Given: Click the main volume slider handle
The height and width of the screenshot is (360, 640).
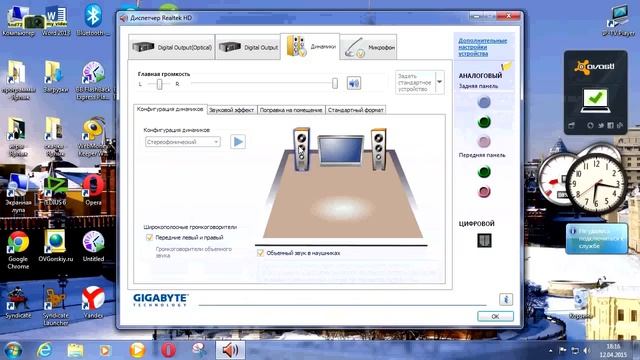Looking at the screenshot, I should pyautogui.click(x=335, y=83).
